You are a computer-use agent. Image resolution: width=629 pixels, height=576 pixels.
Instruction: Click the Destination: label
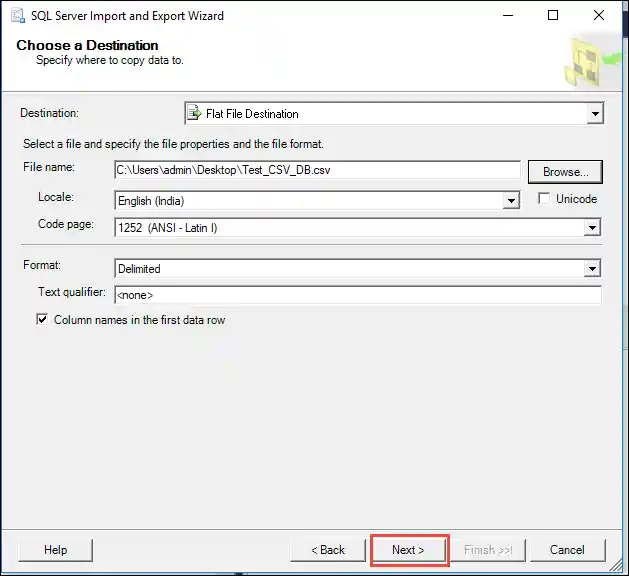(x=49, y=113)
